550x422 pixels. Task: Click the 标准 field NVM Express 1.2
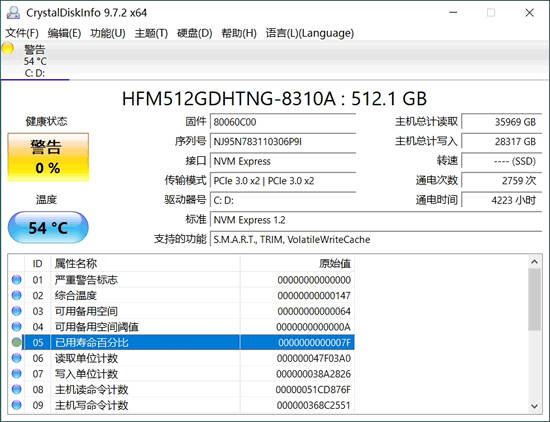(x=376, y=220)
